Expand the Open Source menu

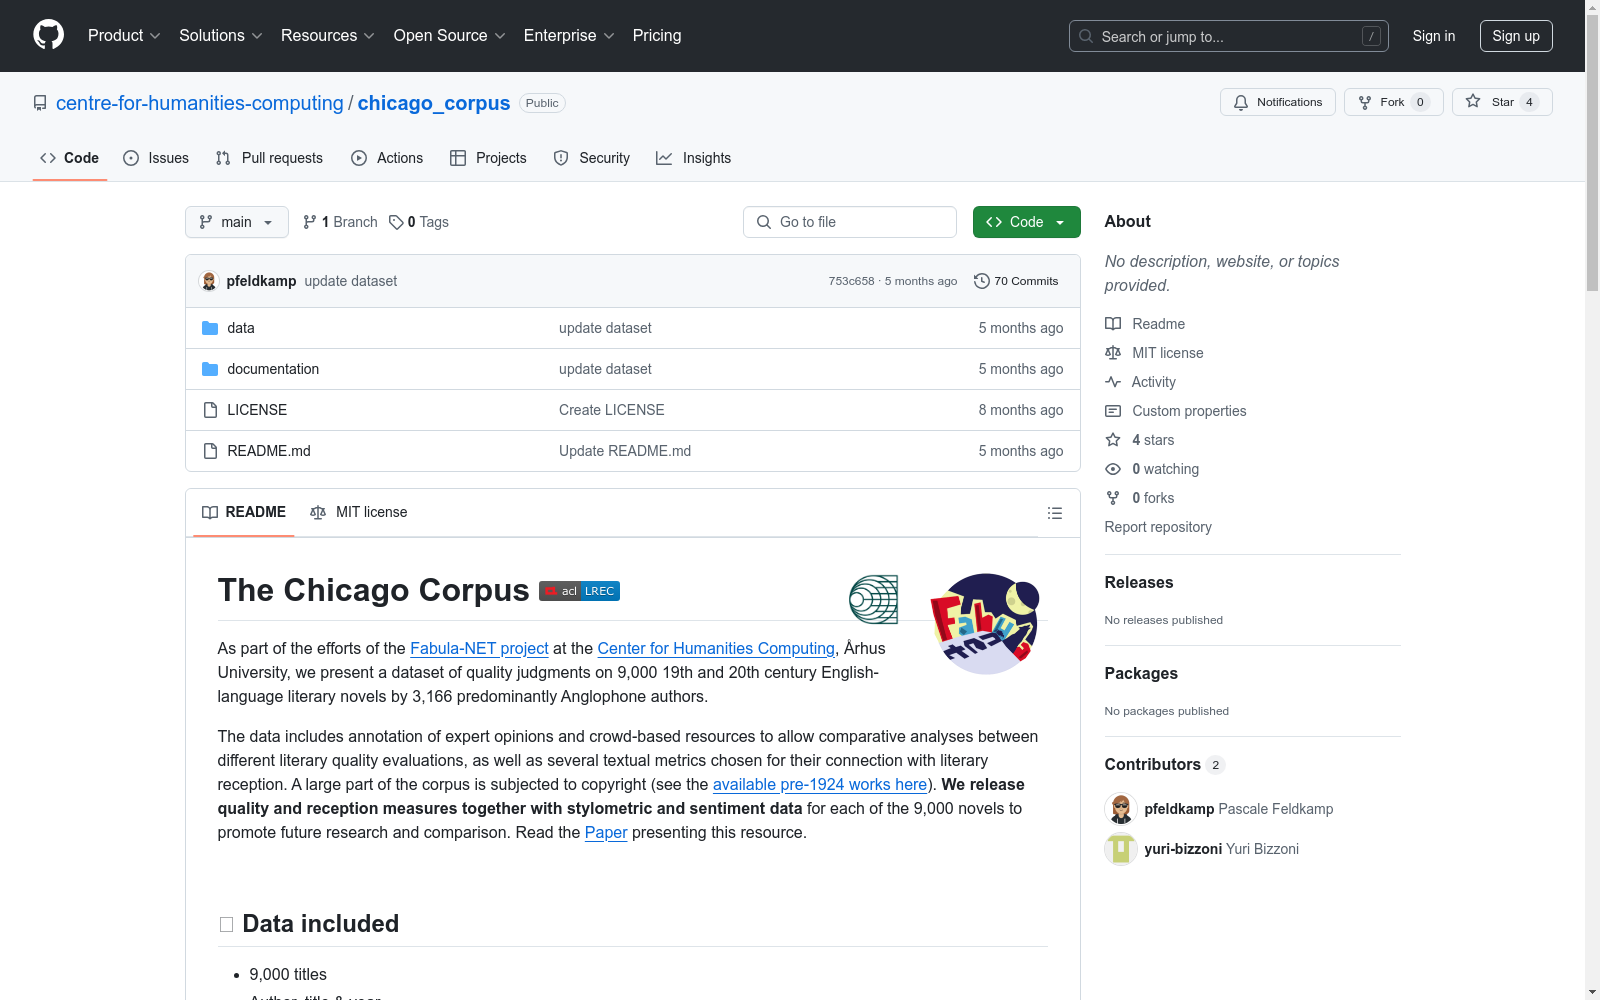[450, 36]
